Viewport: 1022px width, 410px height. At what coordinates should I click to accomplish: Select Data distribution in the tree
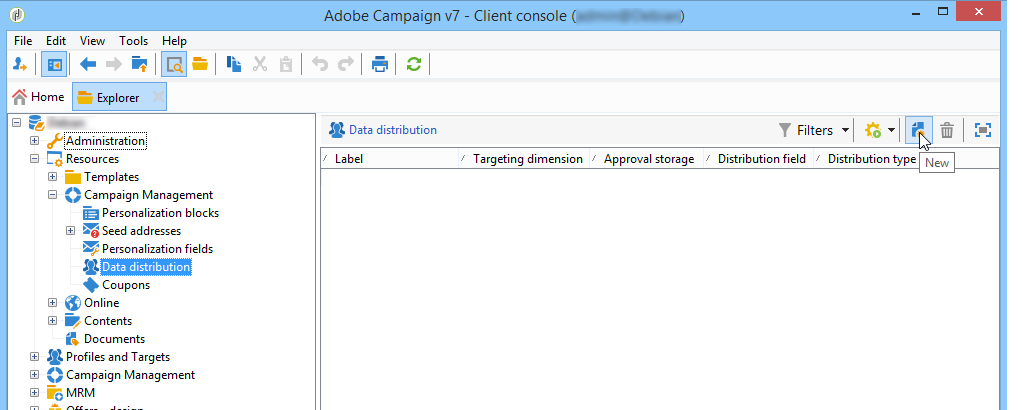click(146, 267)
